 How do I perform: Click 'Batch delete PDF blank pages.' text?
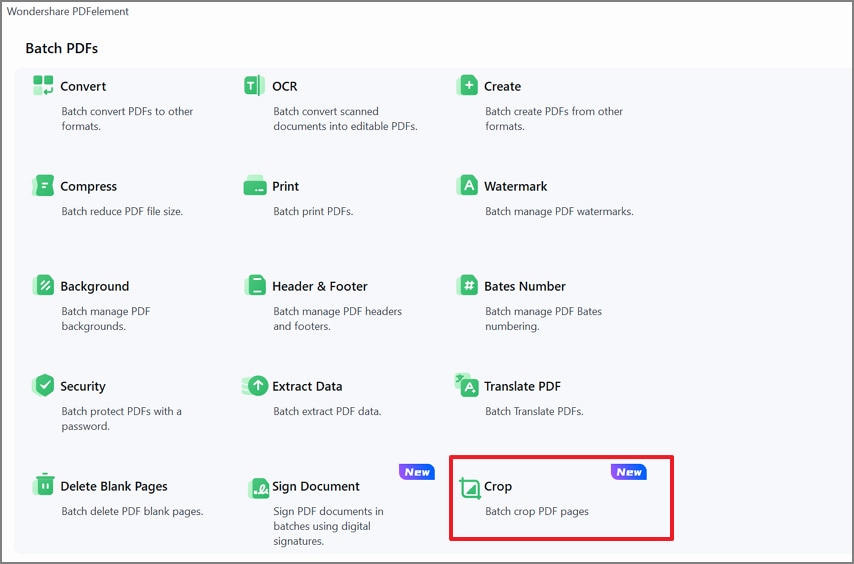point(132,512)
